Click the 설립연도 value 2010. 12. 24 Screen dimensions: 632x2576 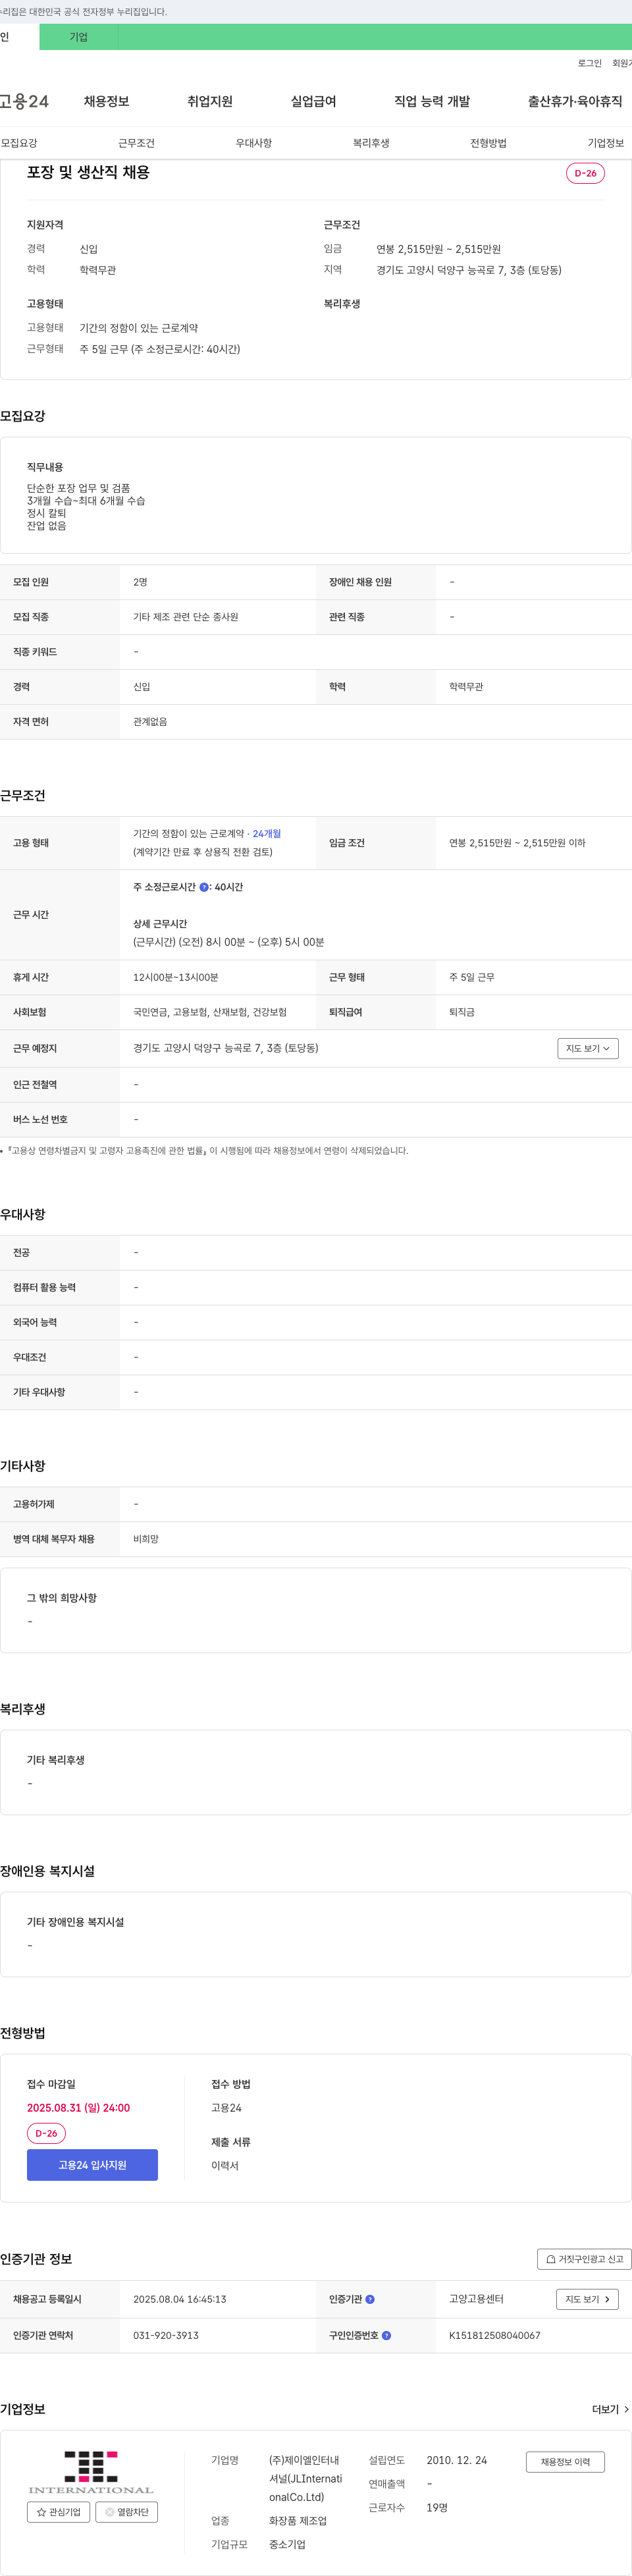click(457, 2460)
